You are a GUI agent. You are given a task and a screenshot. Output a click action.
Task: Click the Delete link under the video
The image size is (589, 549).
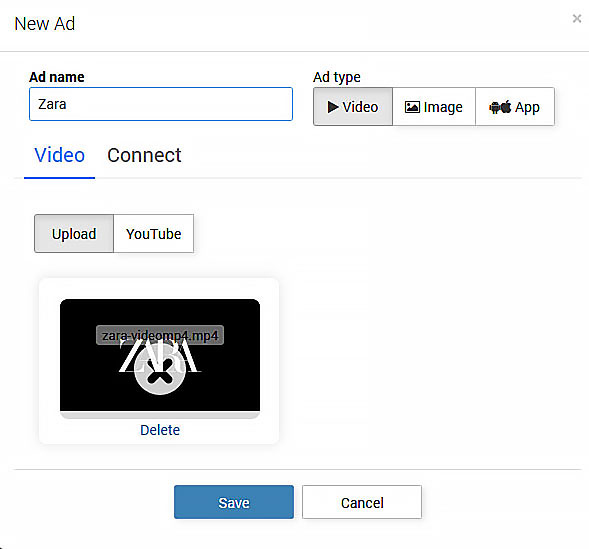(160, 430)
